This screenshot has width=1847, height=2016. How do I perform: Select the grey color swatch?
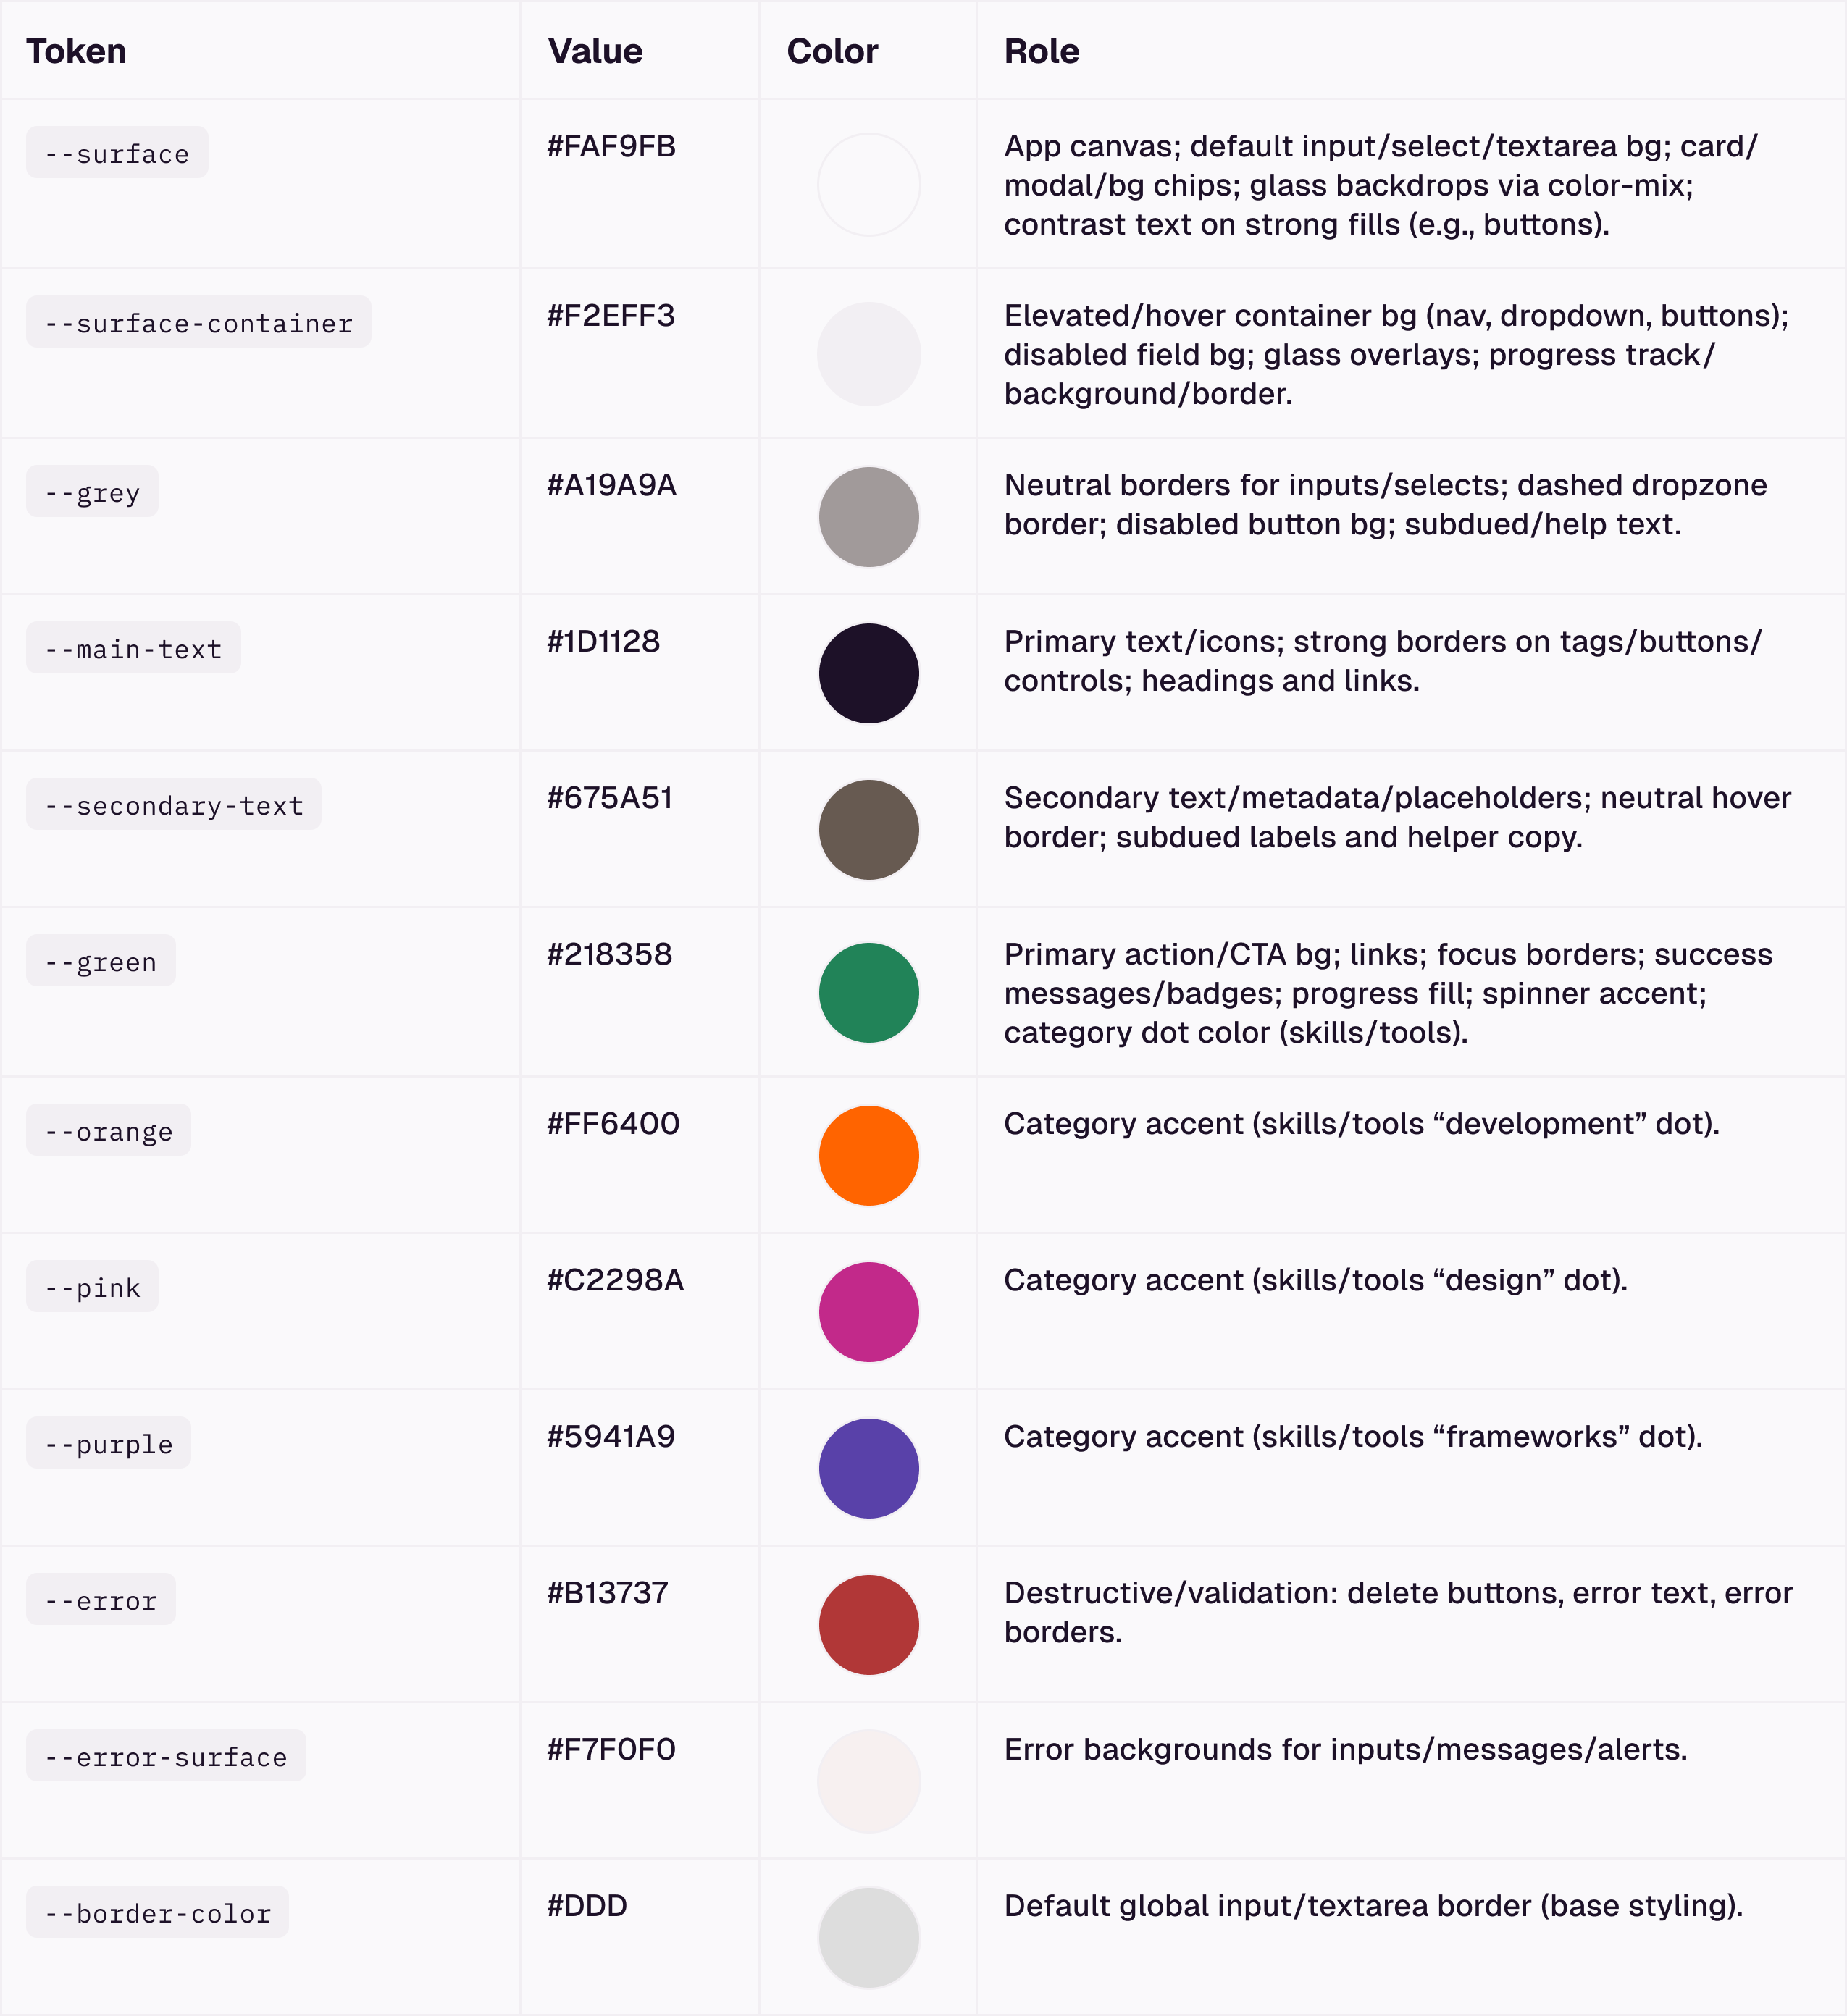[x=868, y=517]
